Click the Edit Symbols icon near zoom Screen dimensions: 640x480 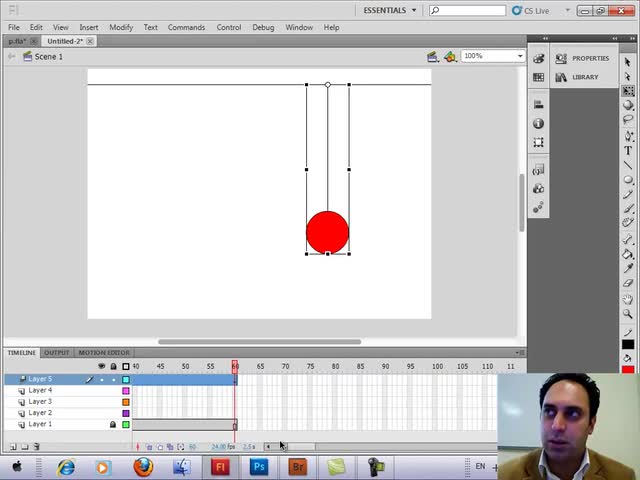[x=450, y=57]
